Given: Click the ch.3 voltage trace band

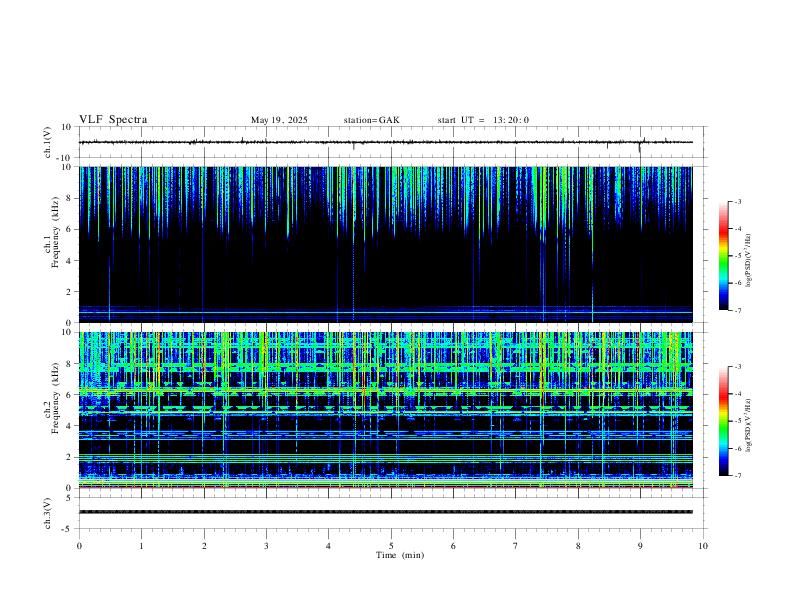Looking at the screenshot, I should [x=386, y=512].
